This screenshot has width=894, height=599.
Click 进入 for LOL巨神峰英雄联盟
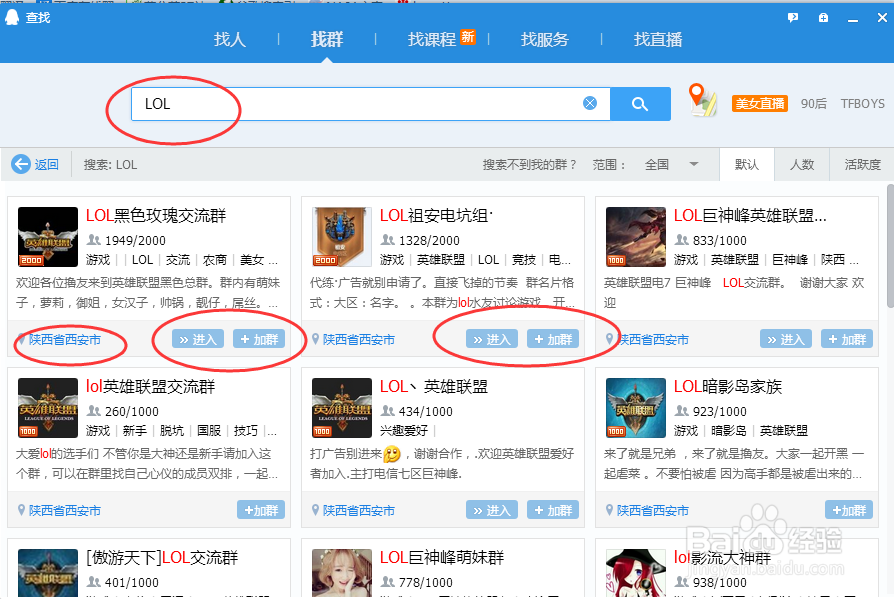point(786,339)
